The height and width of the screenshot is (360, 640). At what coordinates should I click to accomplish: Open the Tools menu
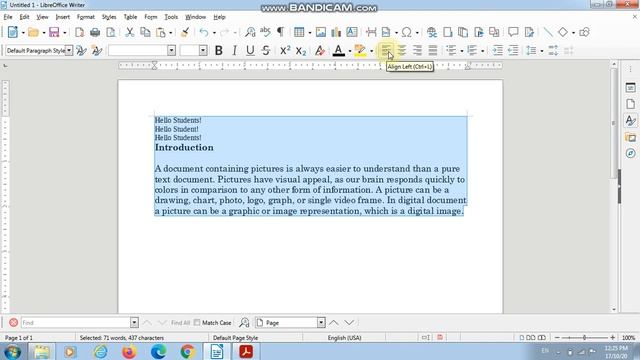click(171, 17)
